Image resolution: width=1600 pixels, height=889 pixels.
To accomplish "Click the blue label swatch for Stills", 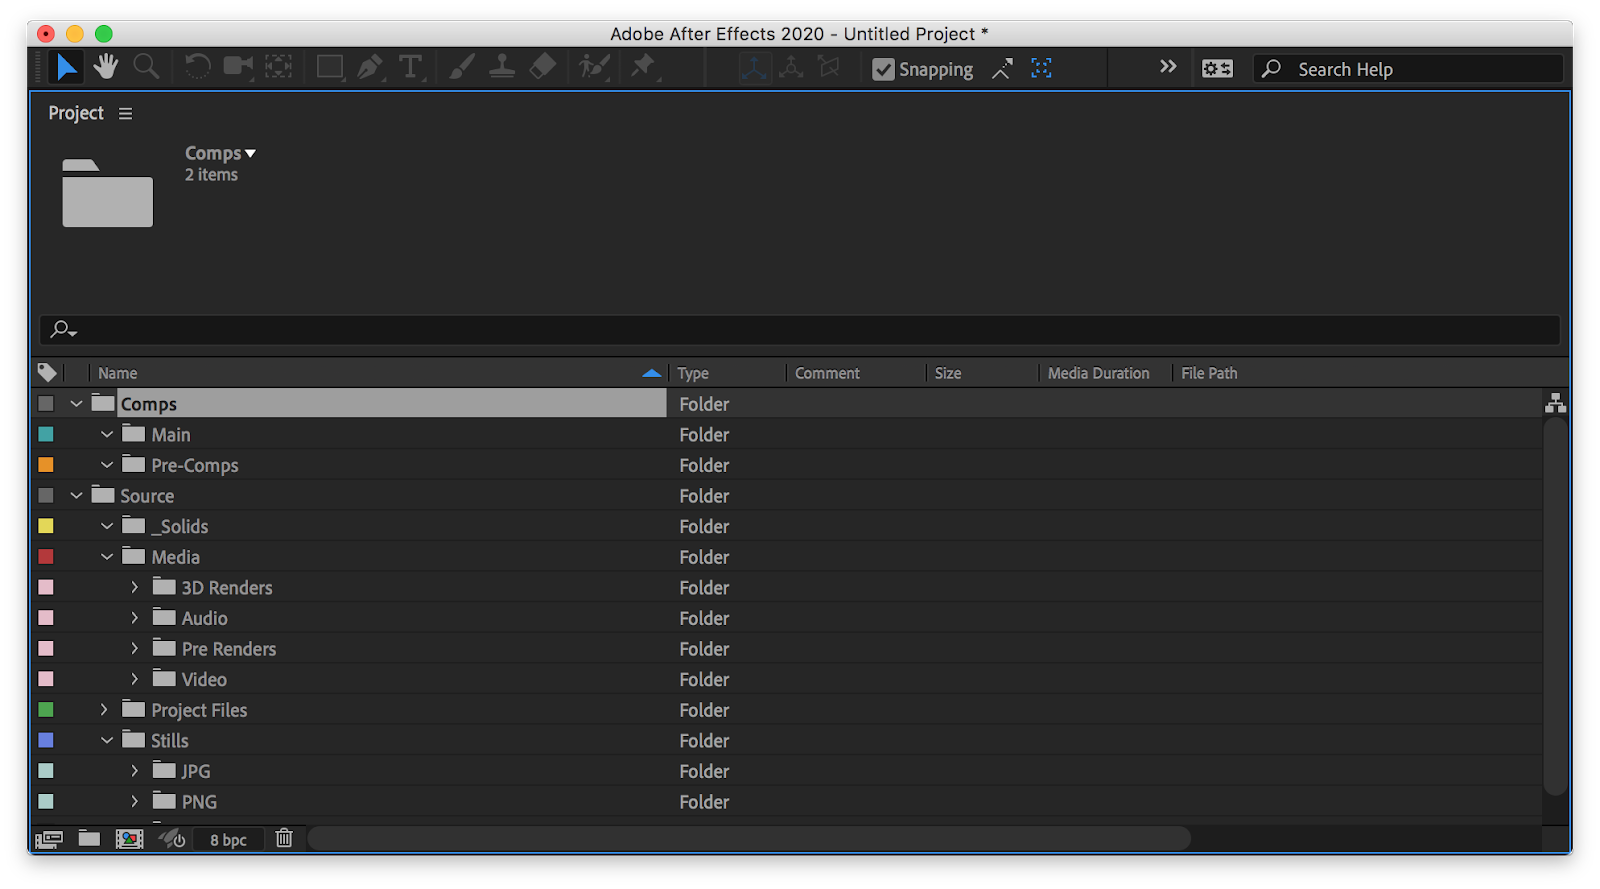I will point(46,740).
